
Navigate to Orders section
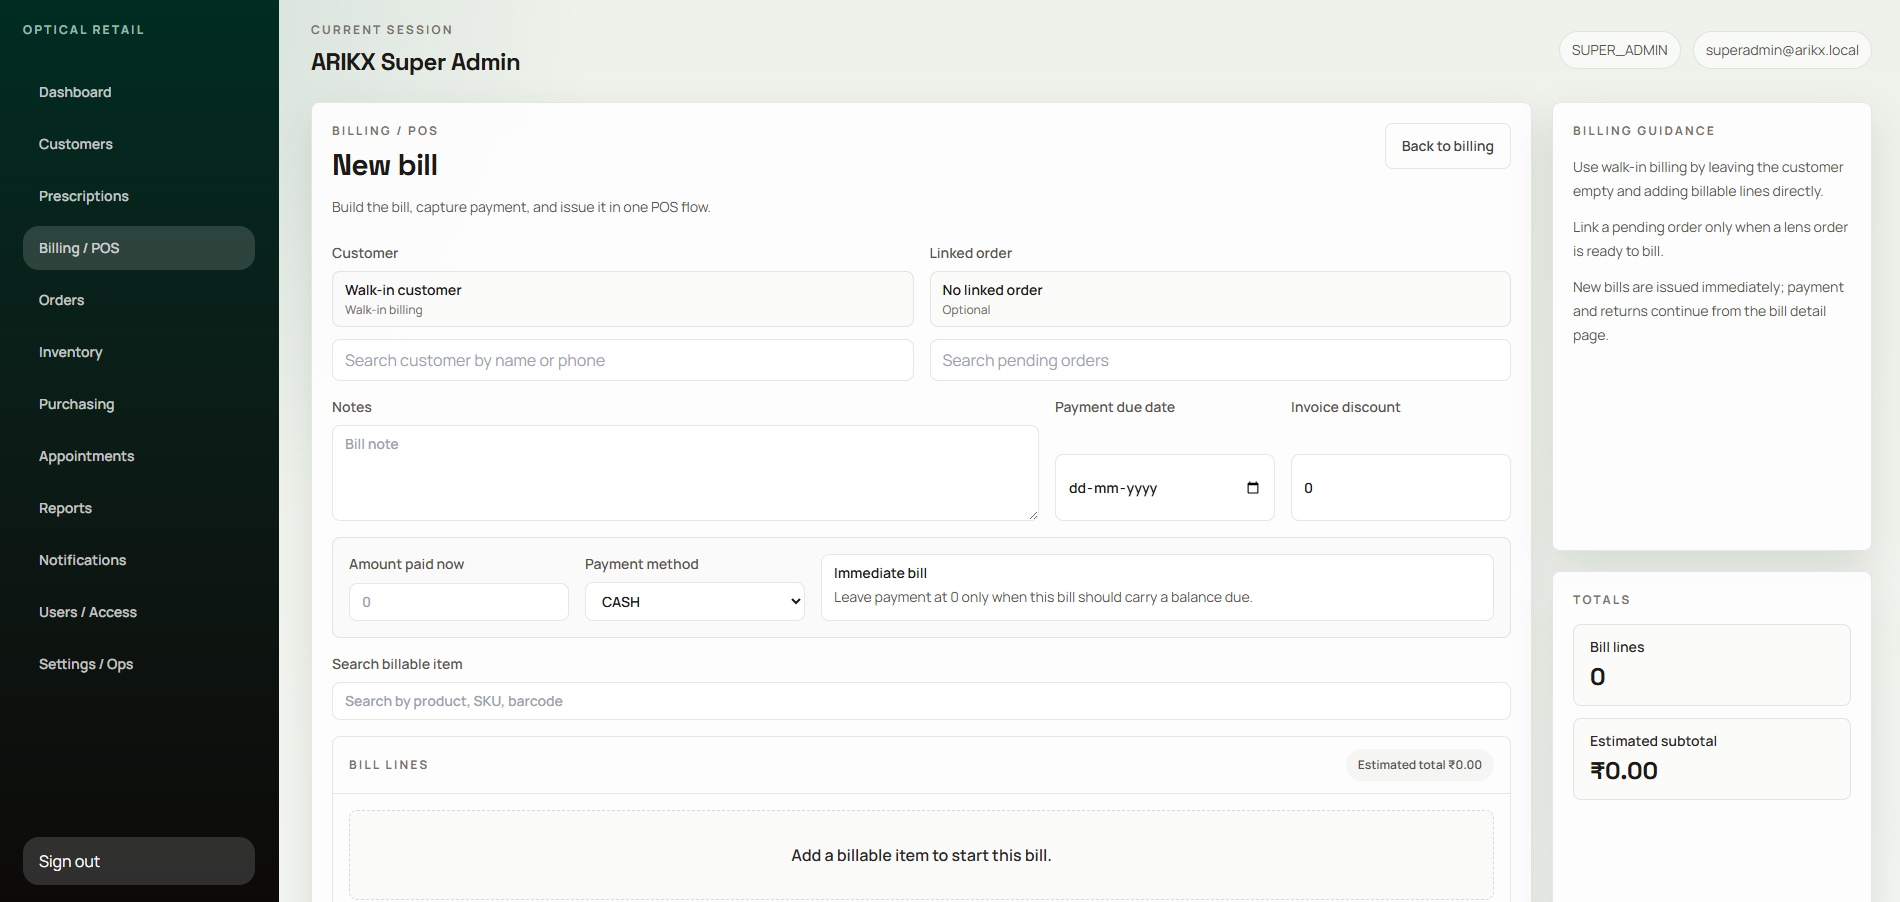pos(62,300)
